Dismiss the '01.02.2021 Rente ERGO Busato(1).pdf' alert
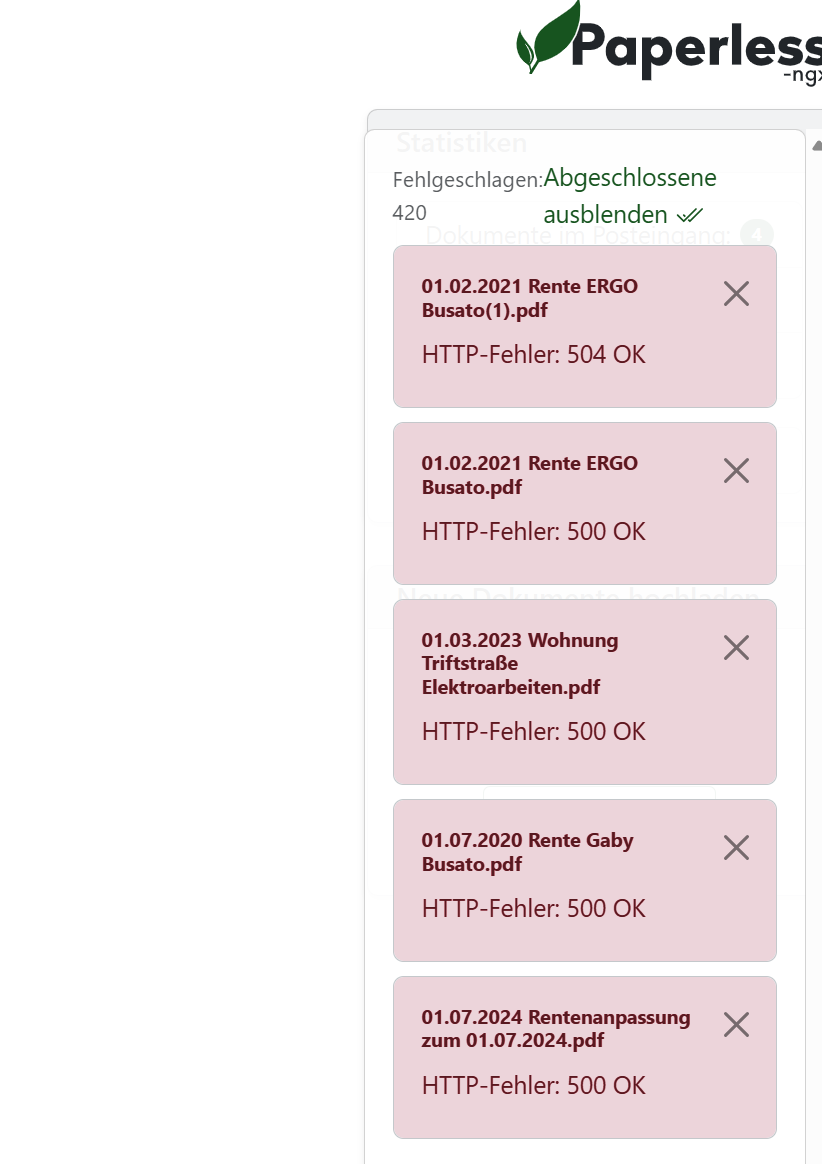Screen dimensions: 822x1164 pos(736,294)
